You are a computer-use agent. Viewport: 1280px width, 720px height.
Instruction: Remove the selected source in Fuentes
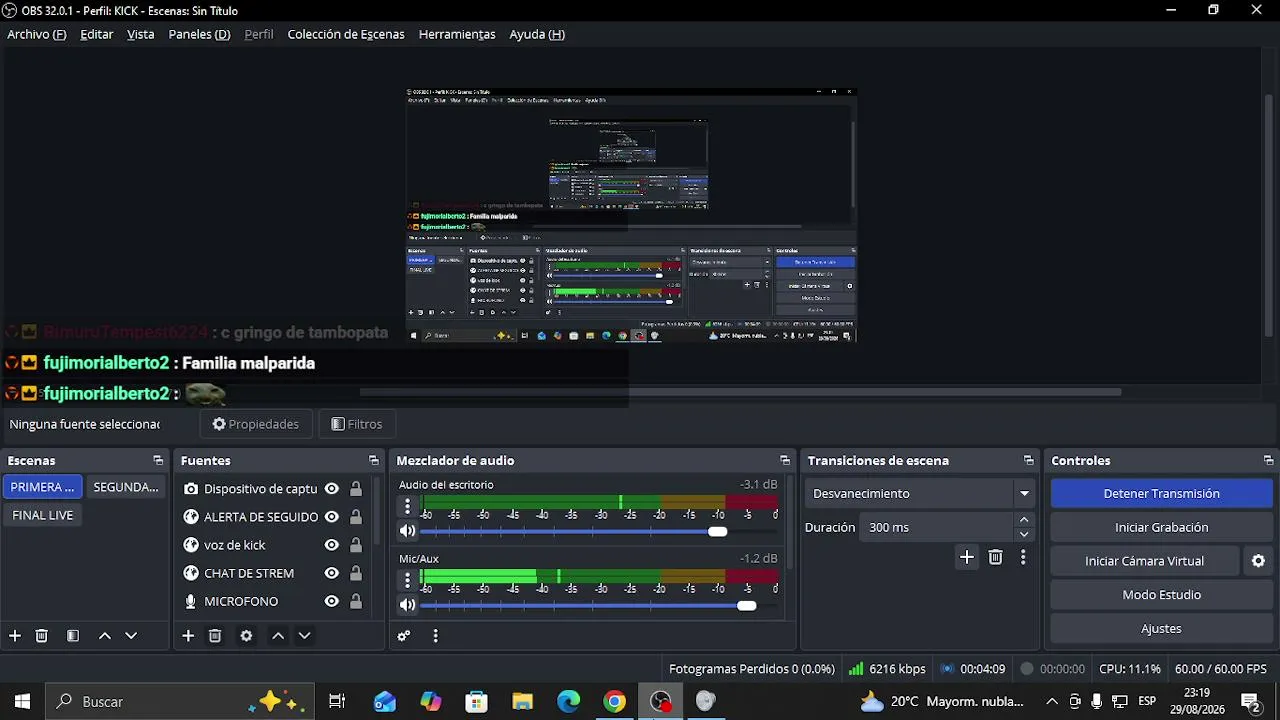coord(215,636)
